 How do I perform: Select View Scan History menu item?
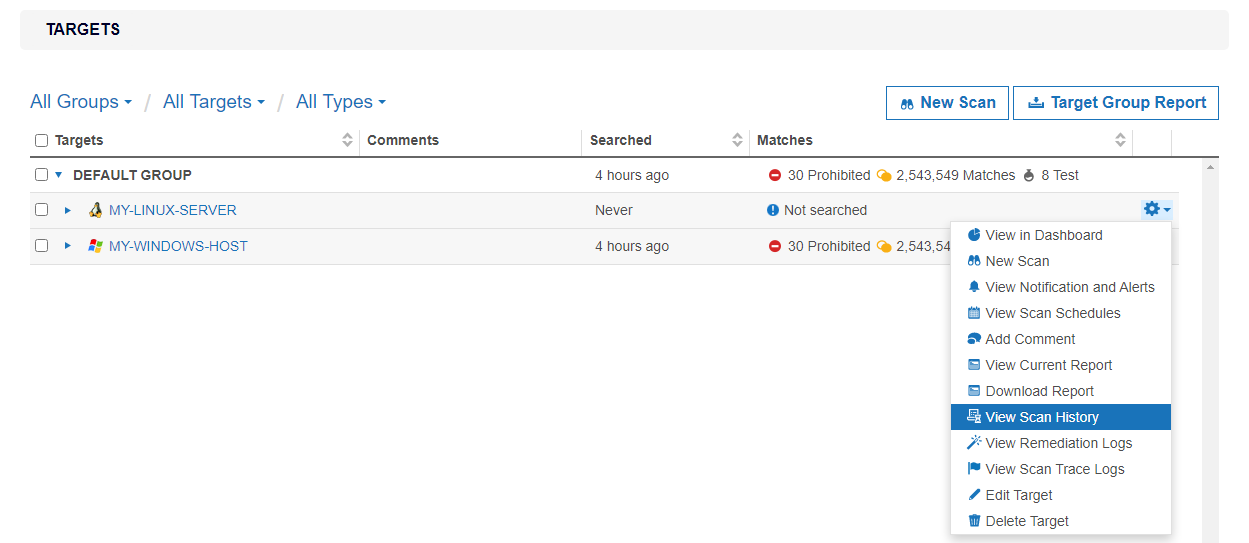coord(1041,417)
